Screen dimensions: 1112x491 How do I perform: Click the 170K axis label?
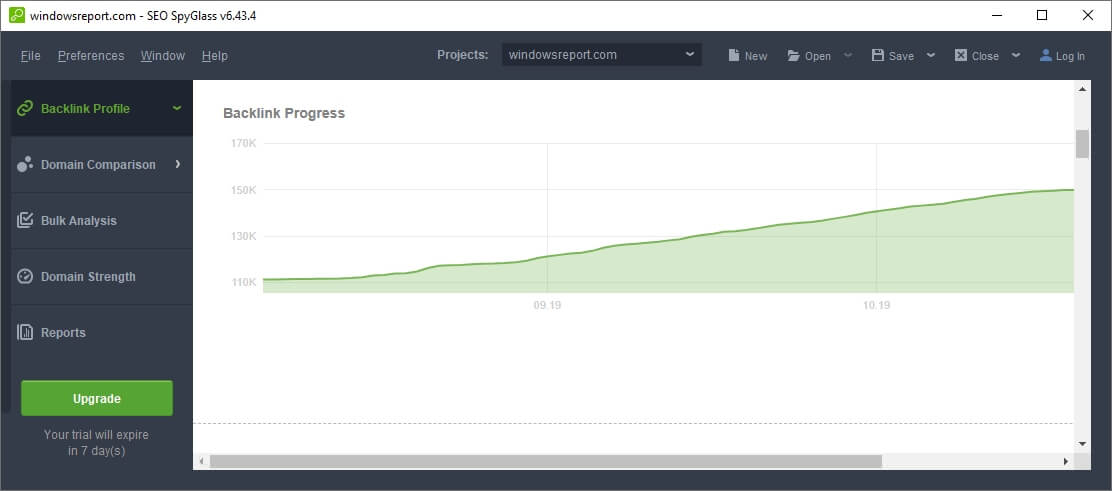click(x=243, y=143)
